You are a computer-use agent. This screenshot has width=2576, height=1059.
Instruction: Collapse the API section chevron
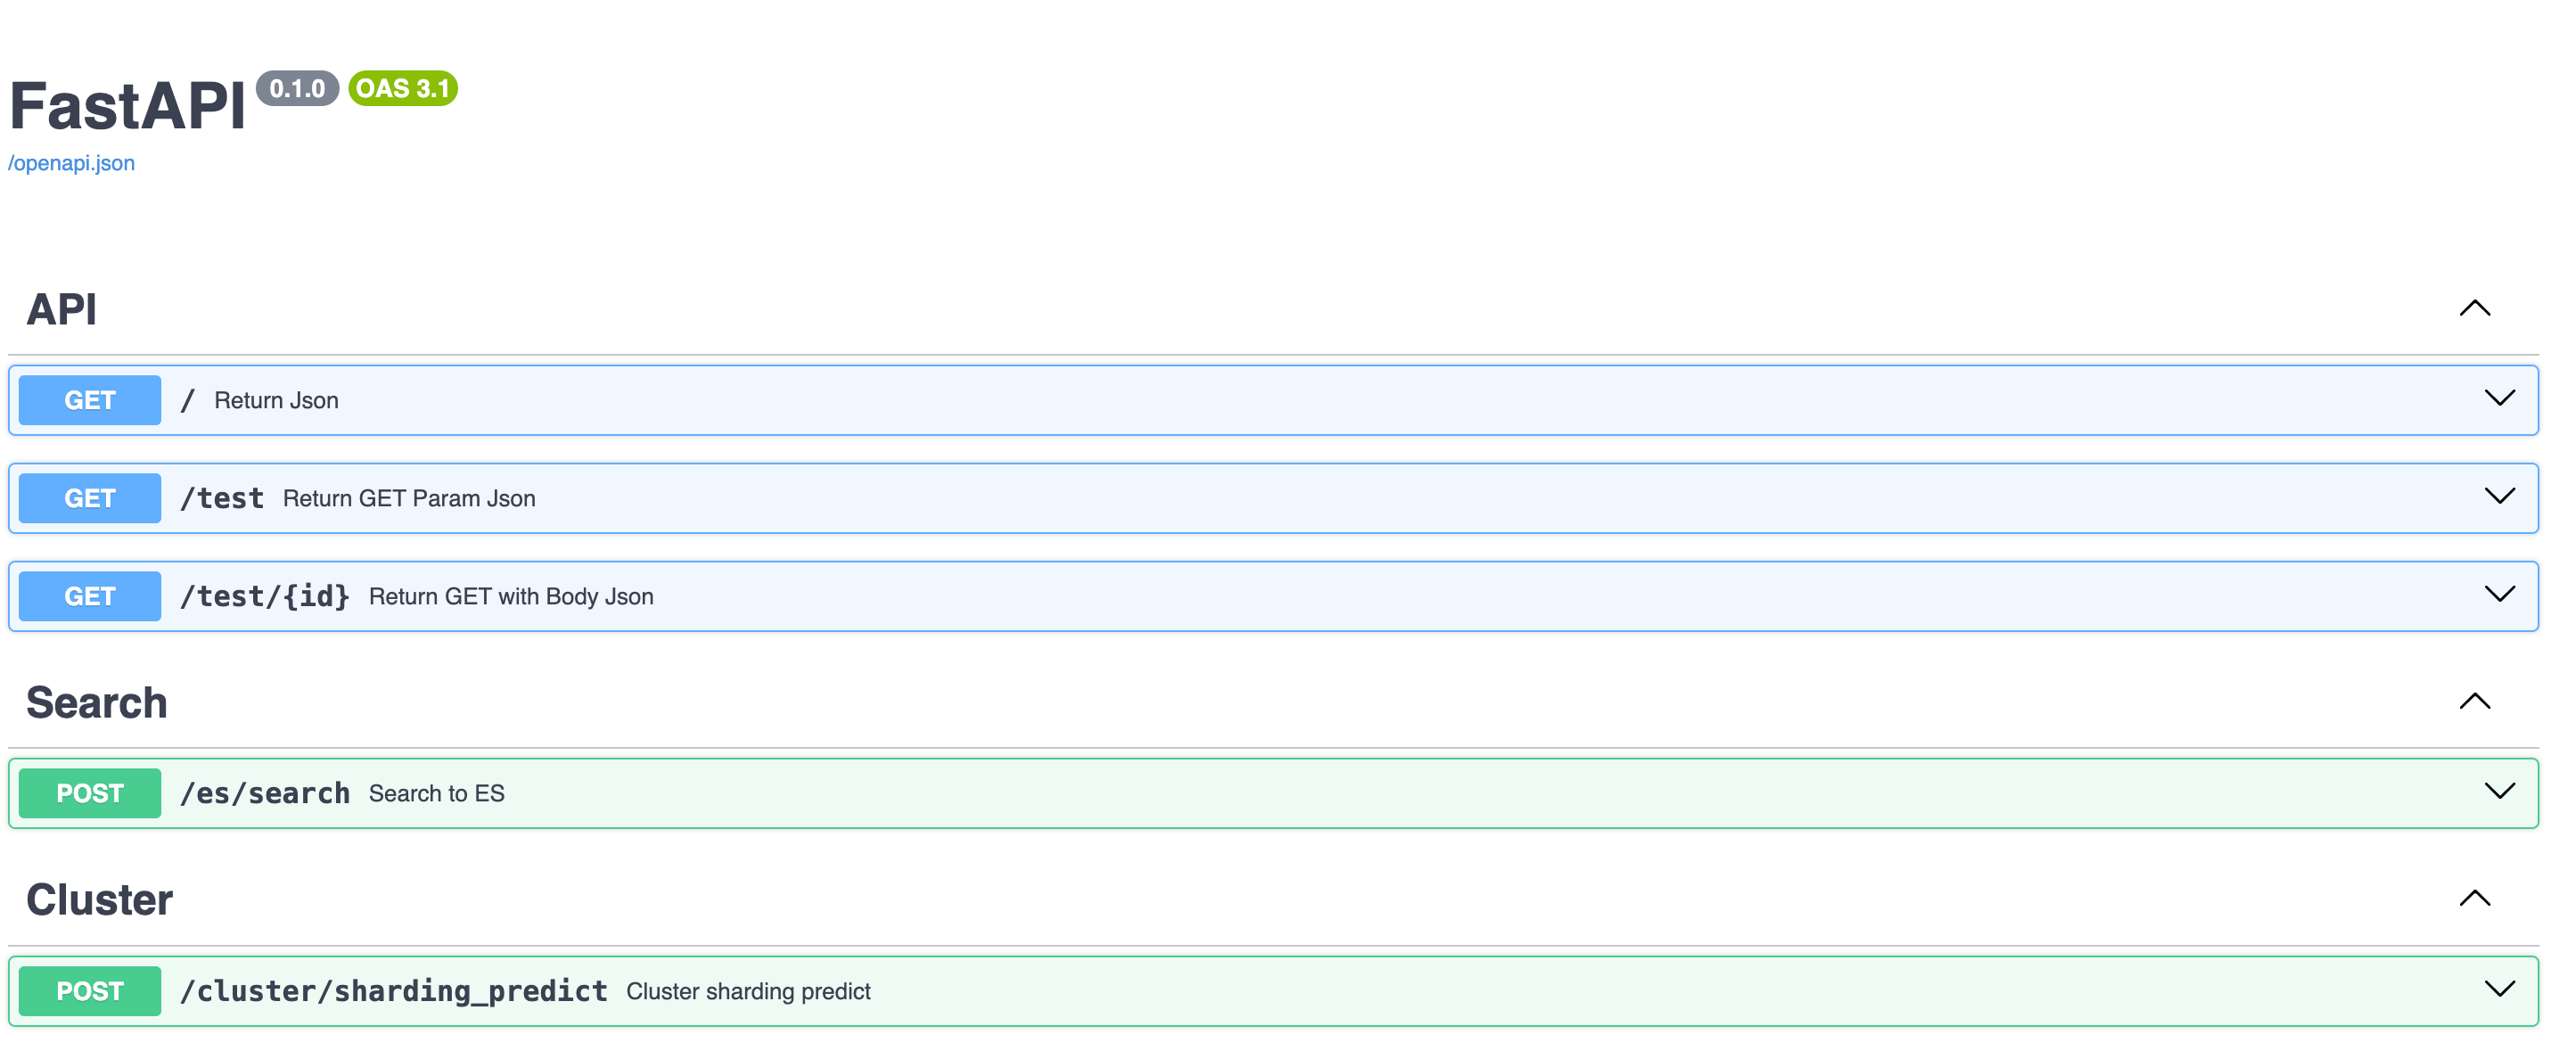pyautogui.click(x=2474, y=308)
